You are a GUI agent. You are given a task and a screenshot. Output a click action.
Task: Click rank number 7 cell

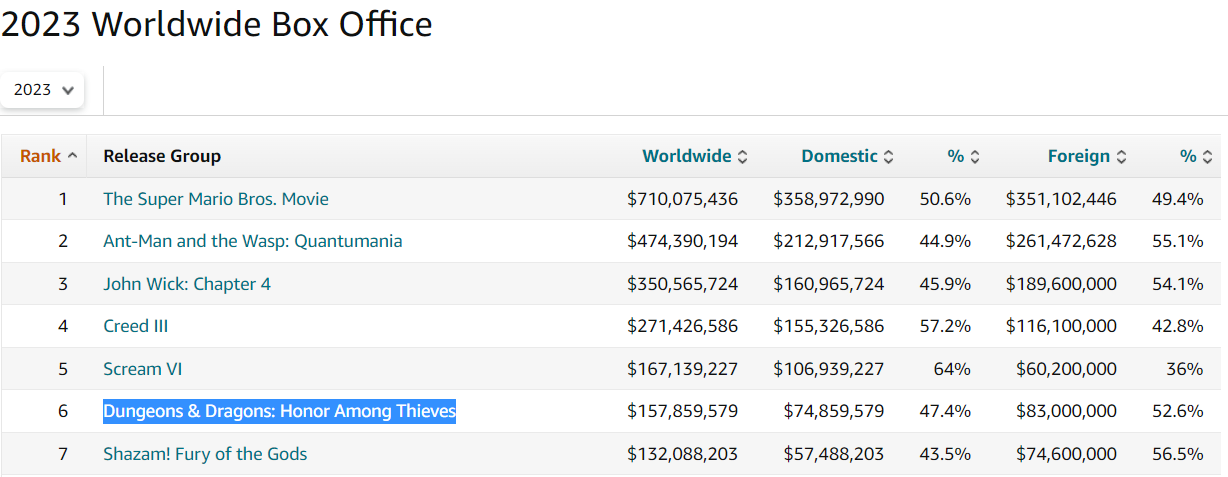63,454
